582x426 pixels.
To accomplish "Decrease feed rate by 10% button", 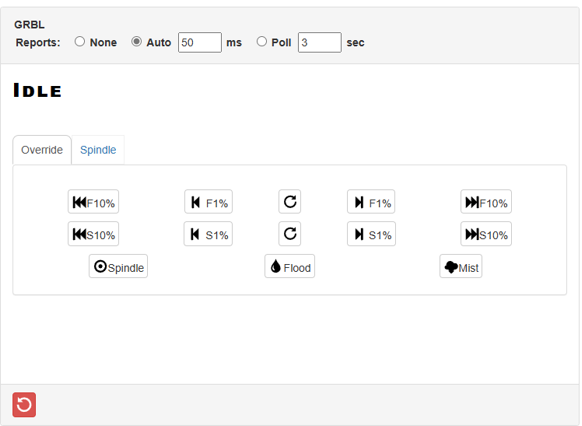I will pyautogui.click(x=93, y=202).
